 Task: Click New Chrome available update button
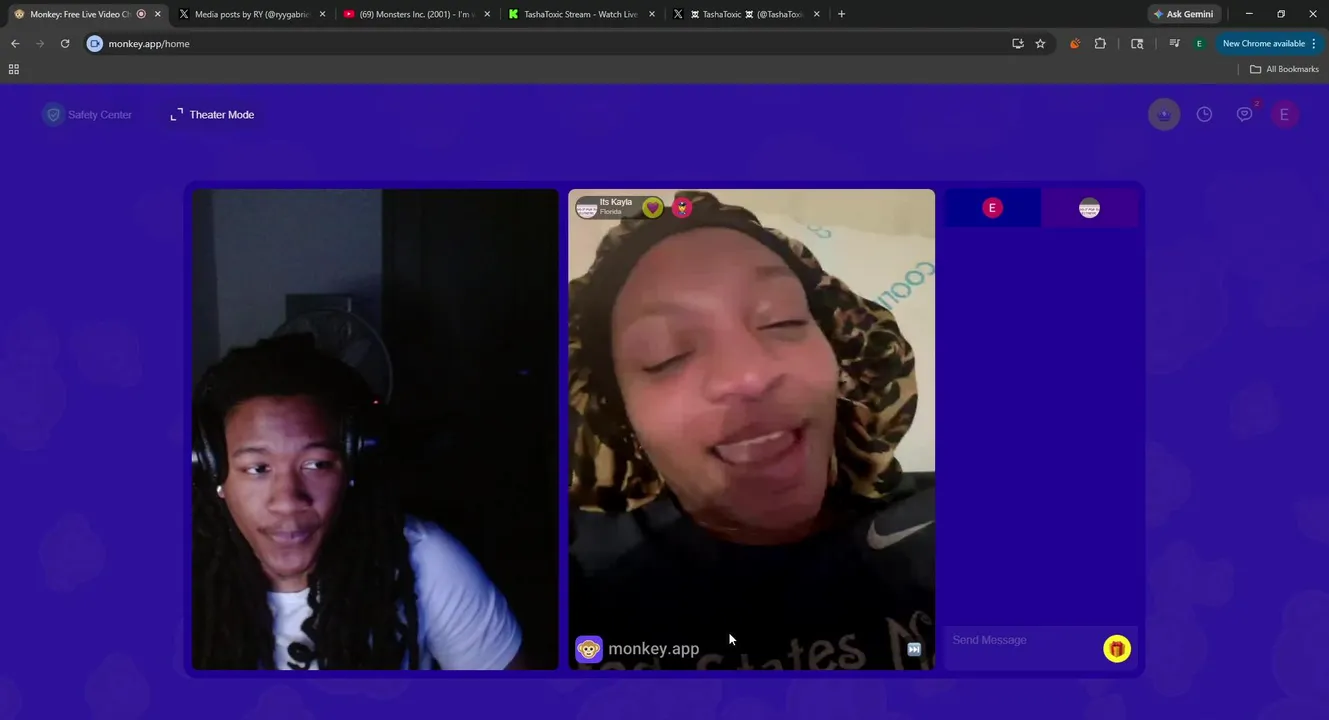[x=1269, y=44]
